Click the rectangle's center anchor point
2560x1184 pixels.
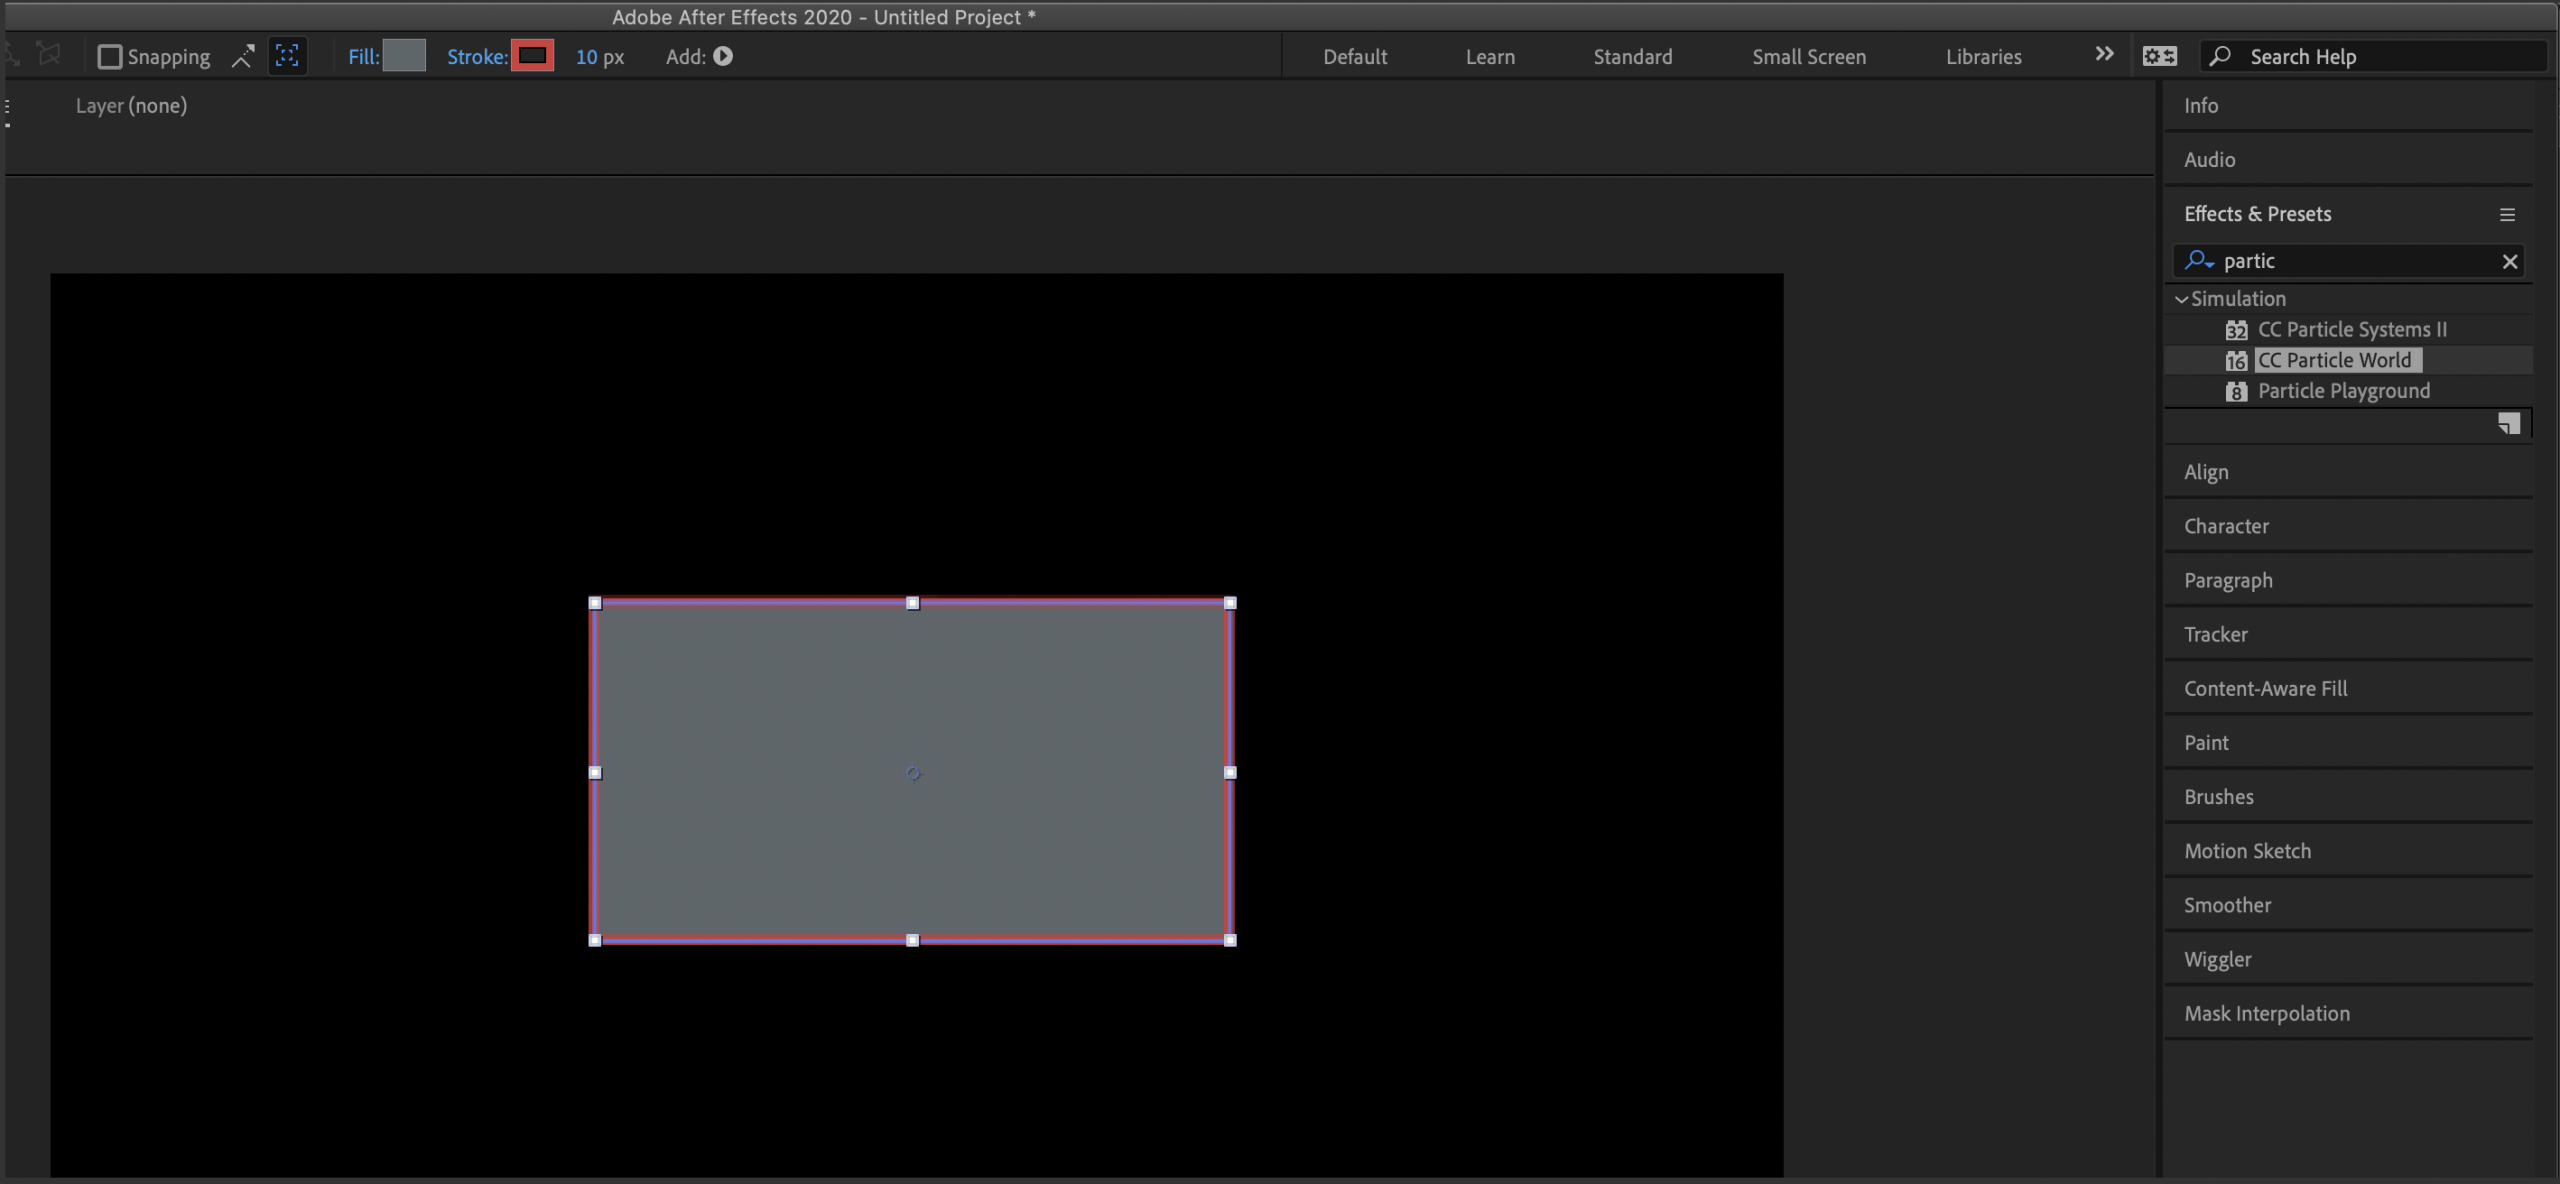(913, 773)
